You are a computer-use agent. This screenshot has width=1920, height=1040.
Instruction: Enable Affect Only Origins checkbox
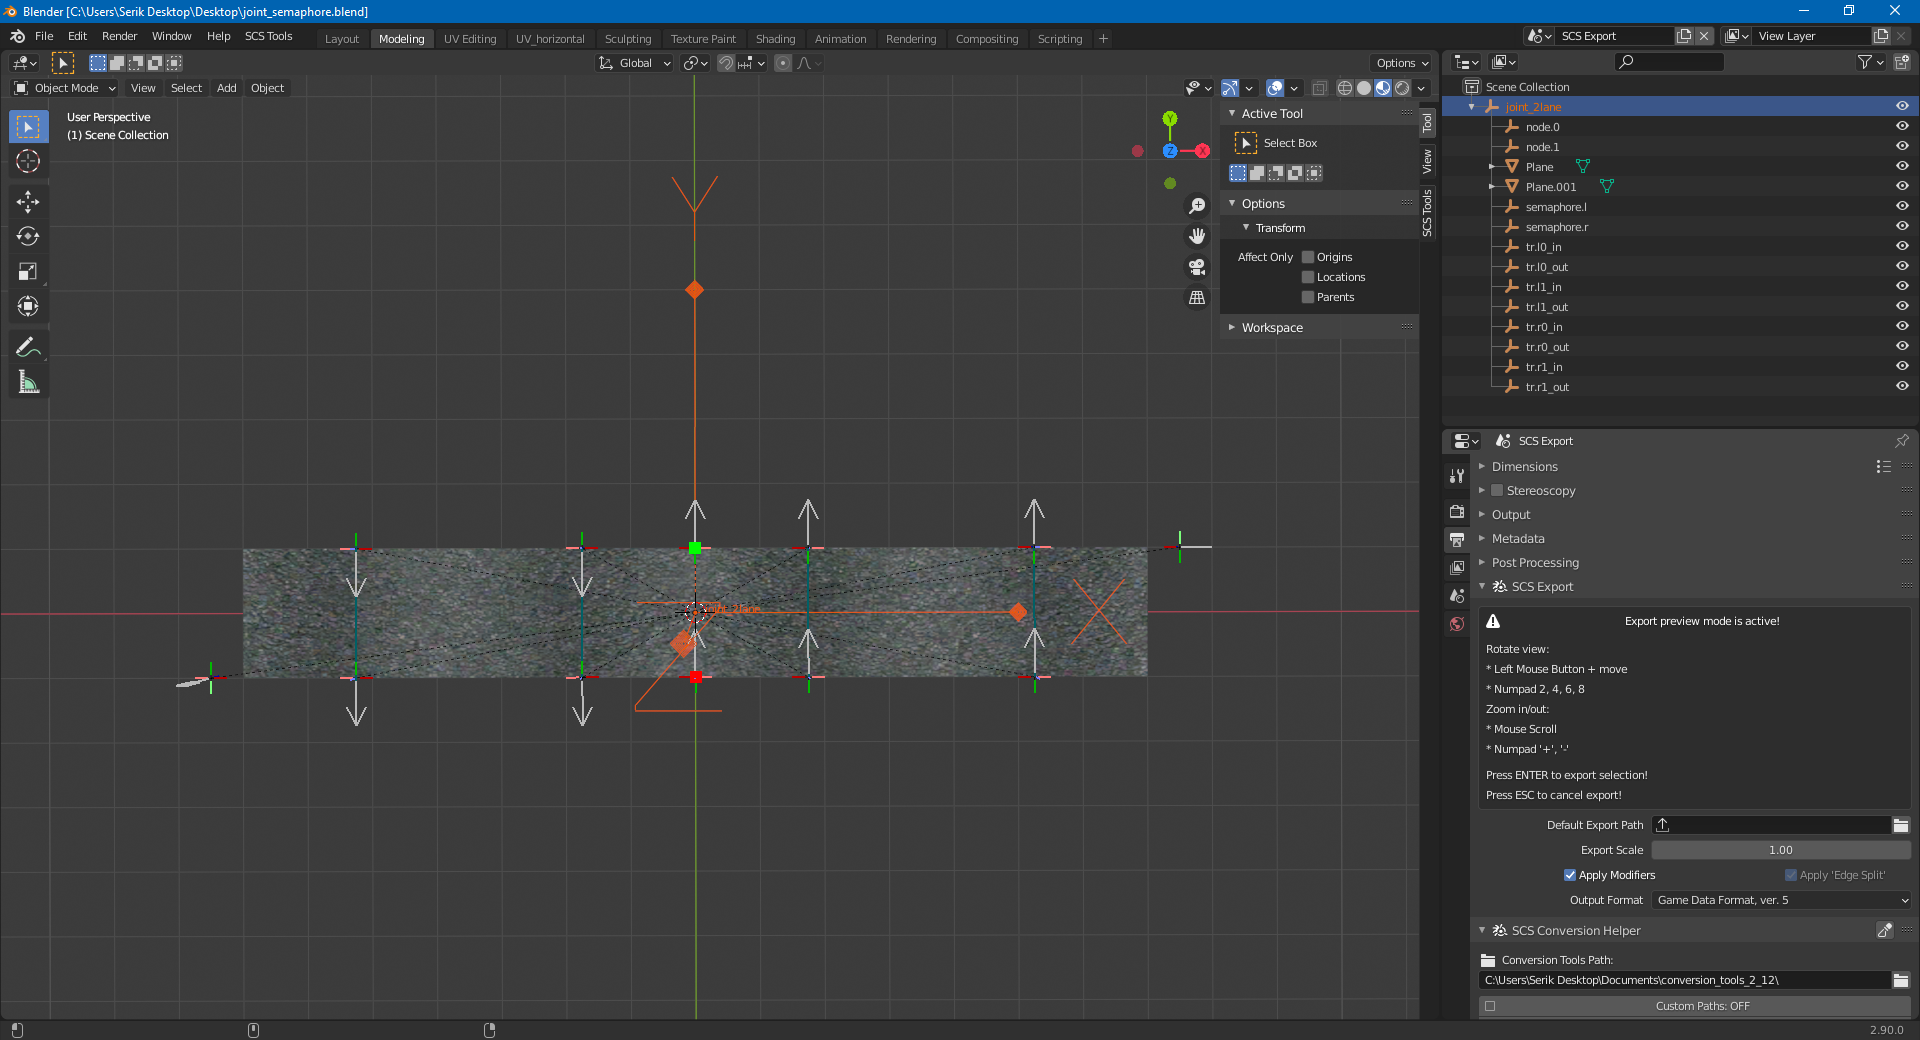1308,257
